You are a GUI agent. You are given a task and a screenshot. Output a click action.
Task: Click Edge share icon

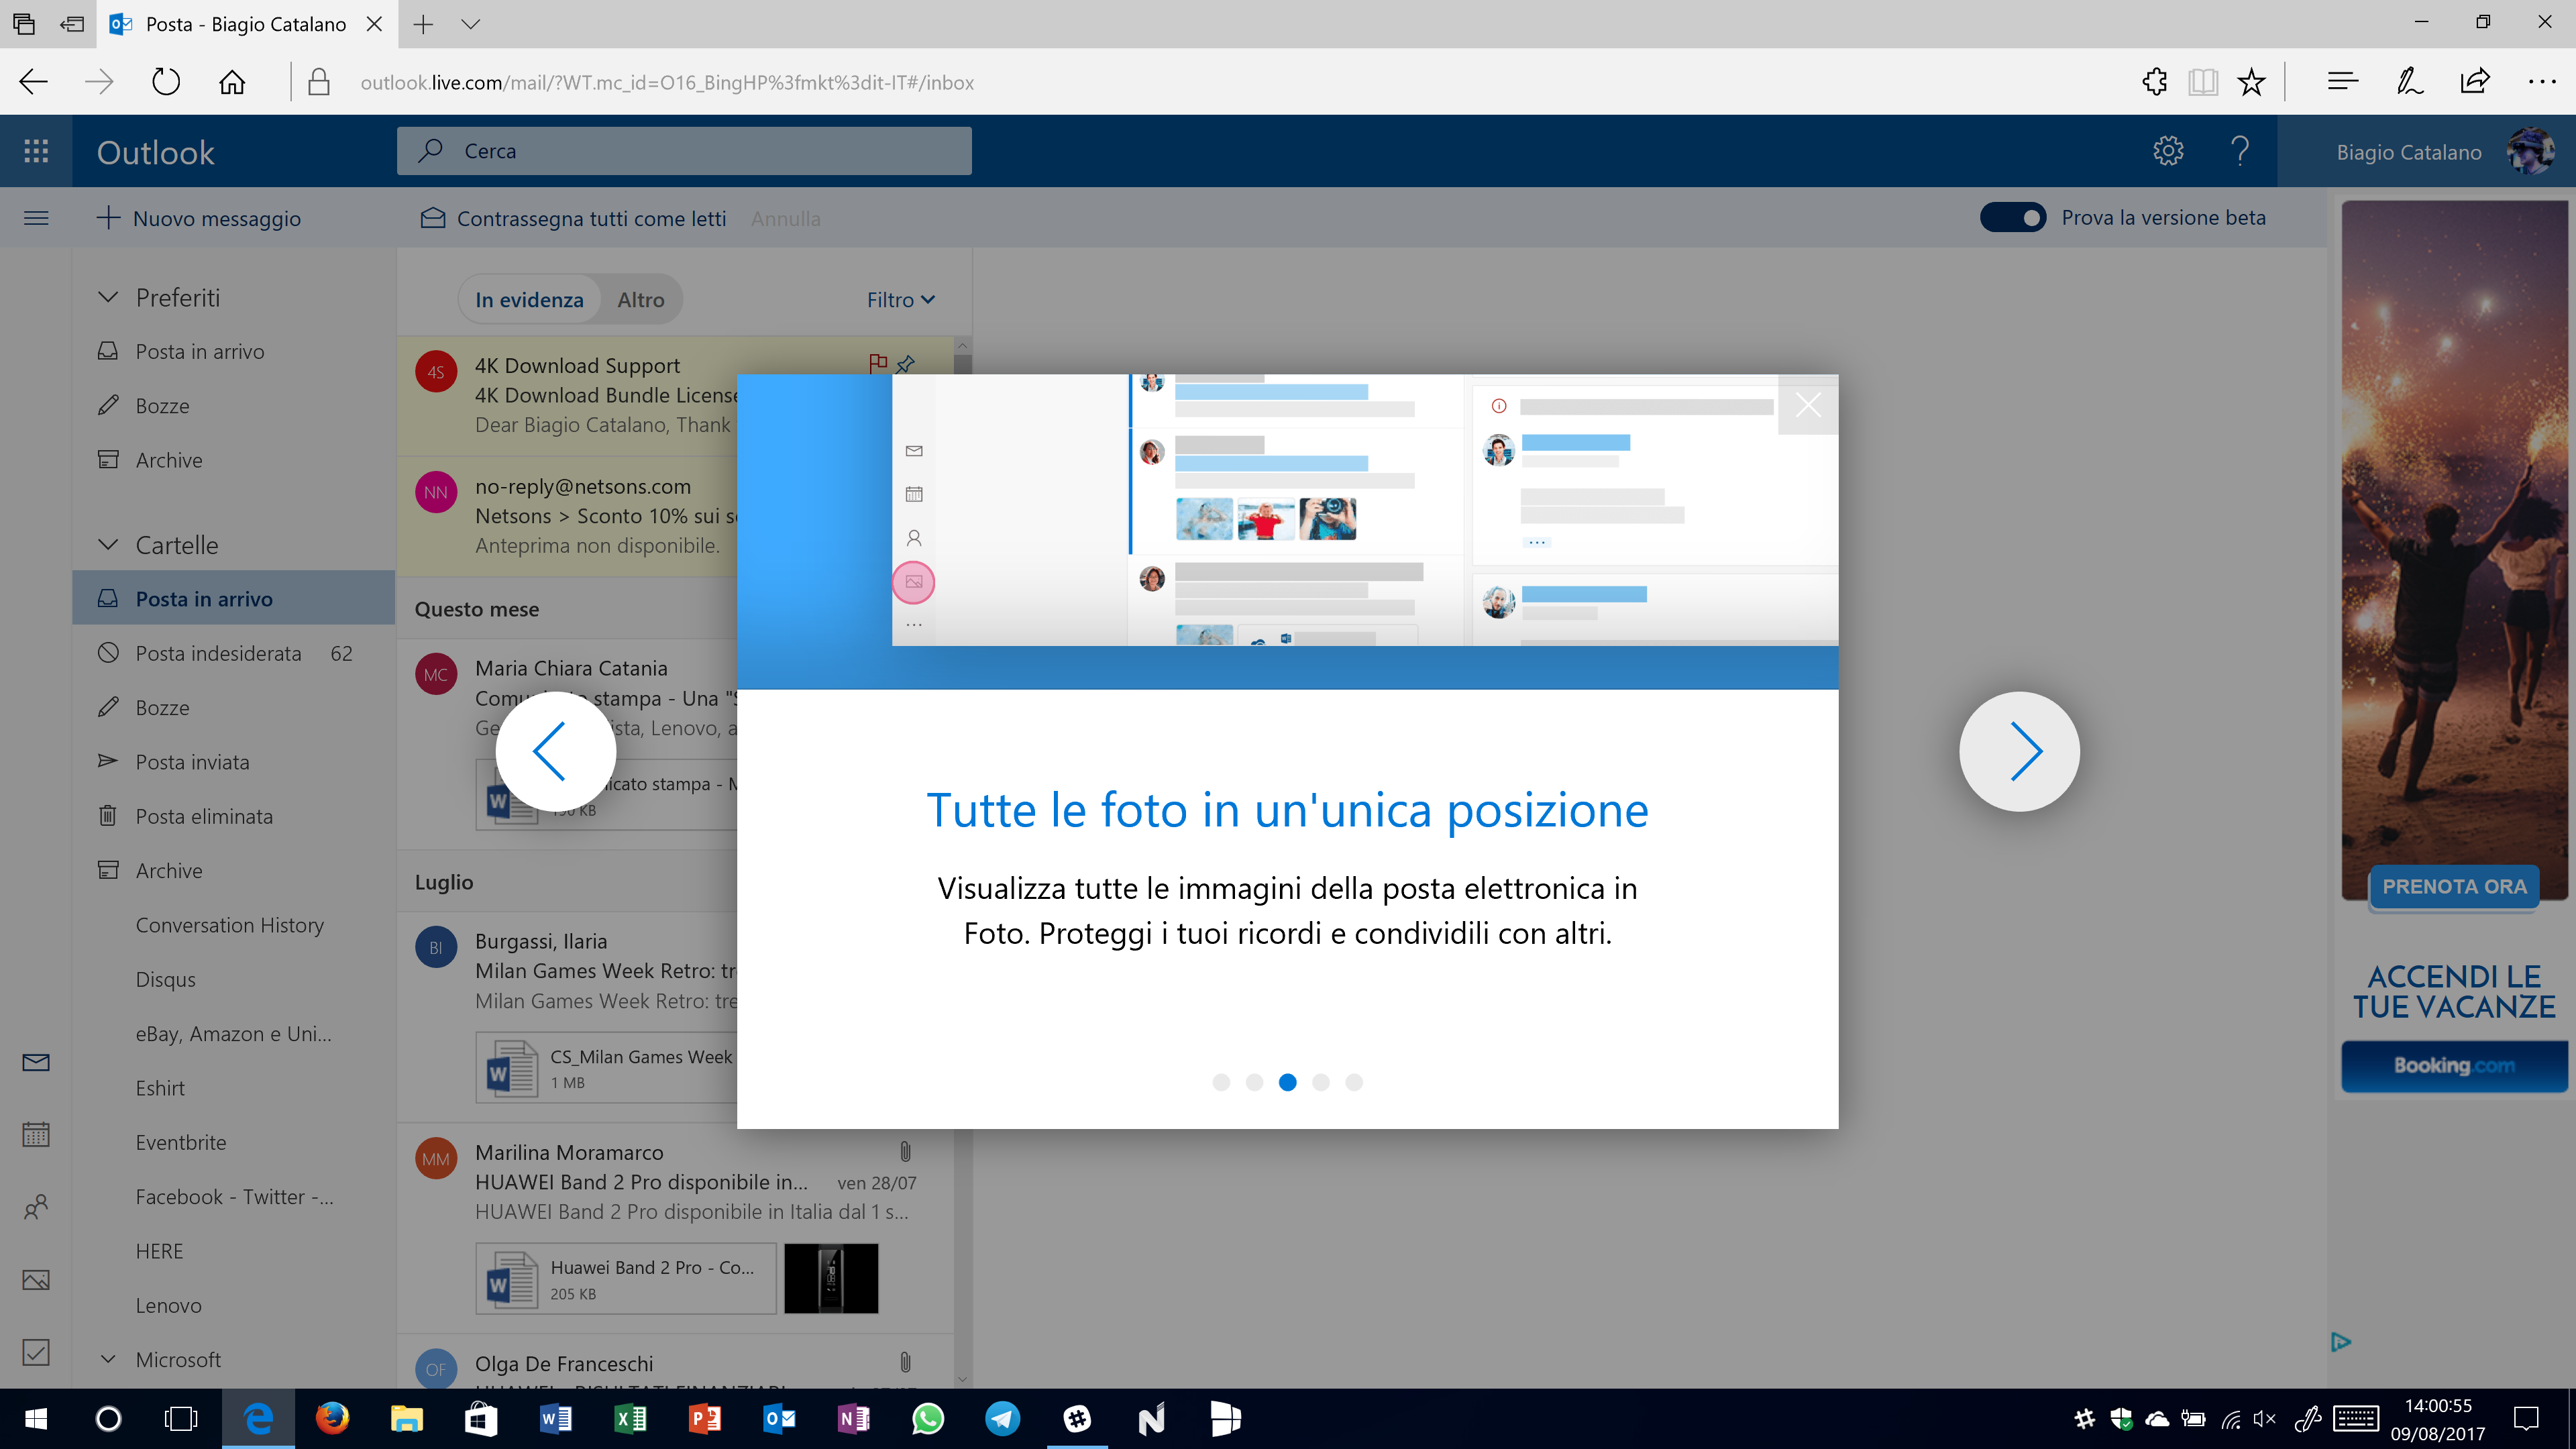coord(2475,82)
